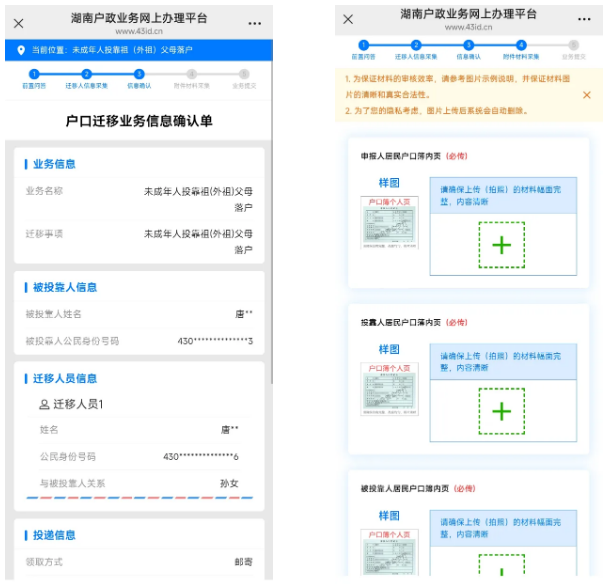Go to step 1 前置问答 on the confirmation page
This screenshot has height=584, width=607.
33,74
